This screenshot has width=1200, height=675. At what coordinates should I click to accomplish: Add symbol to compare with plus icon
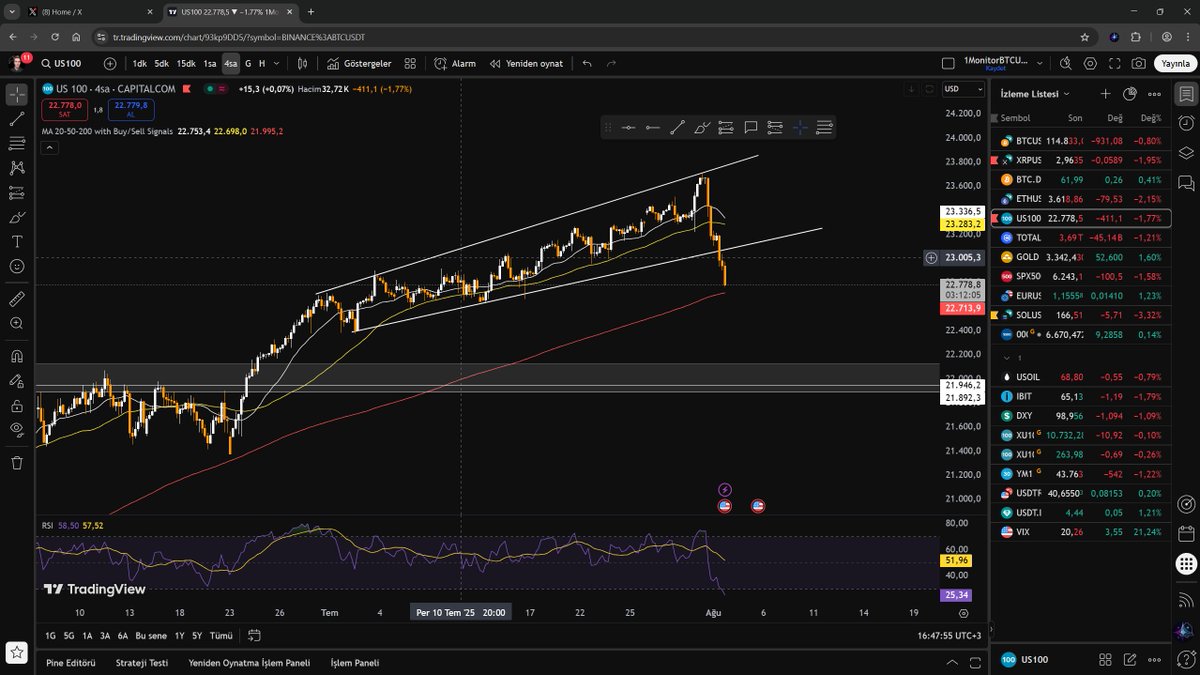[x=110, y=63]
